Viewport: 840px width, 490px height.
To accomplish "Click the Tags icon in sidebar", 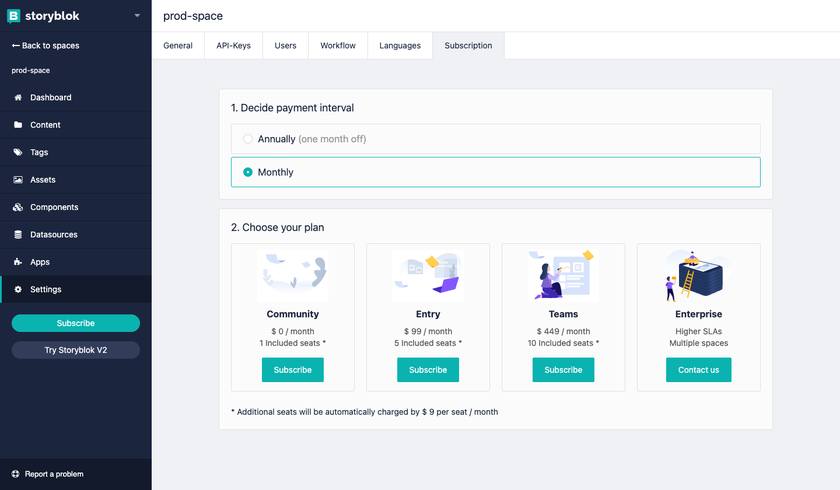I will [18, 153].
